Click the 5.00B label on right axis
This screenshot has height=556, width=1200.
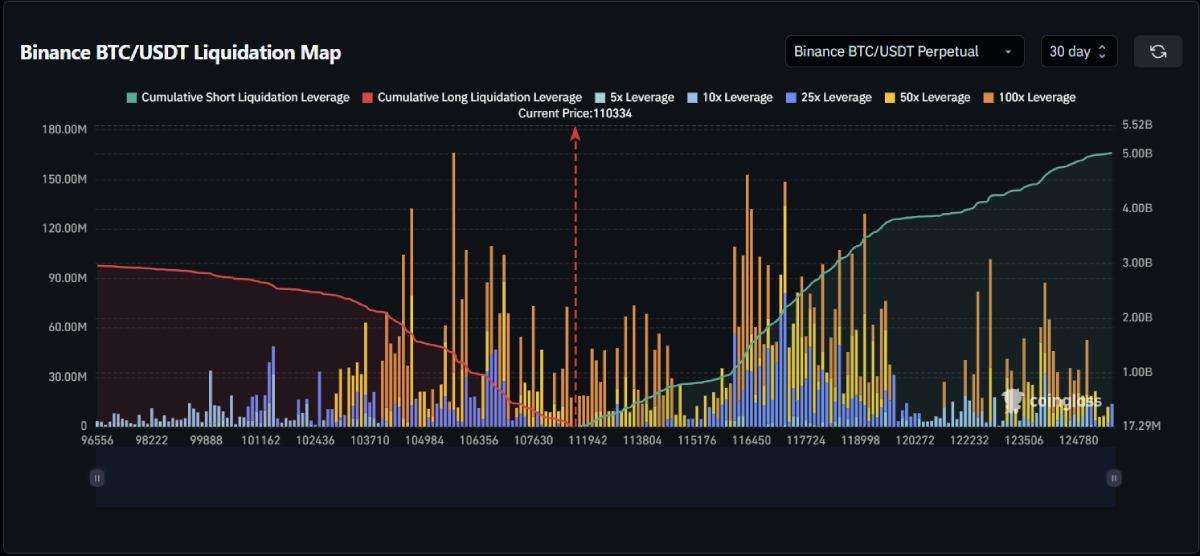[x=1137, y=154]
